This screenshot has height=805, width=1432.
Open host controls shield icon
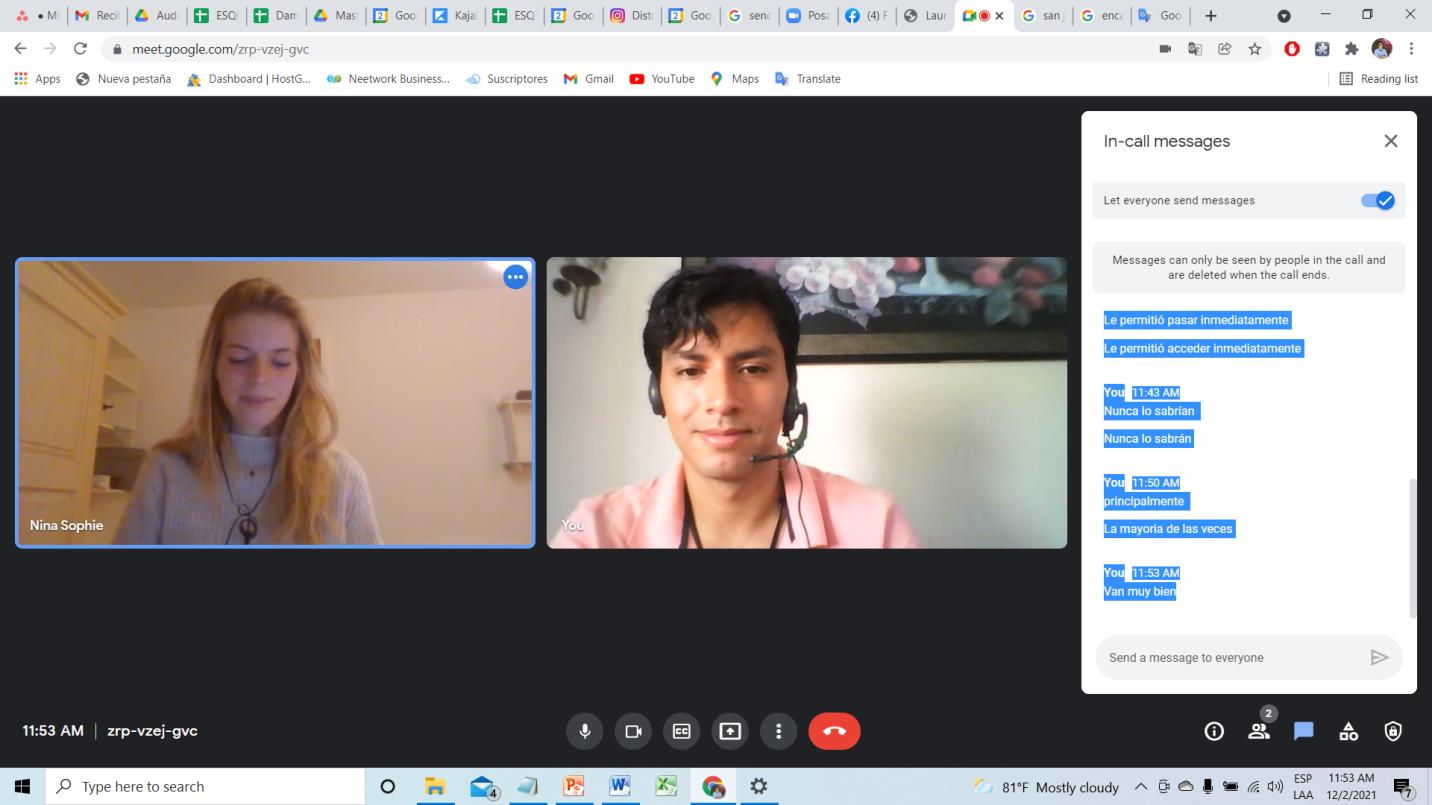click(1393, 731)
